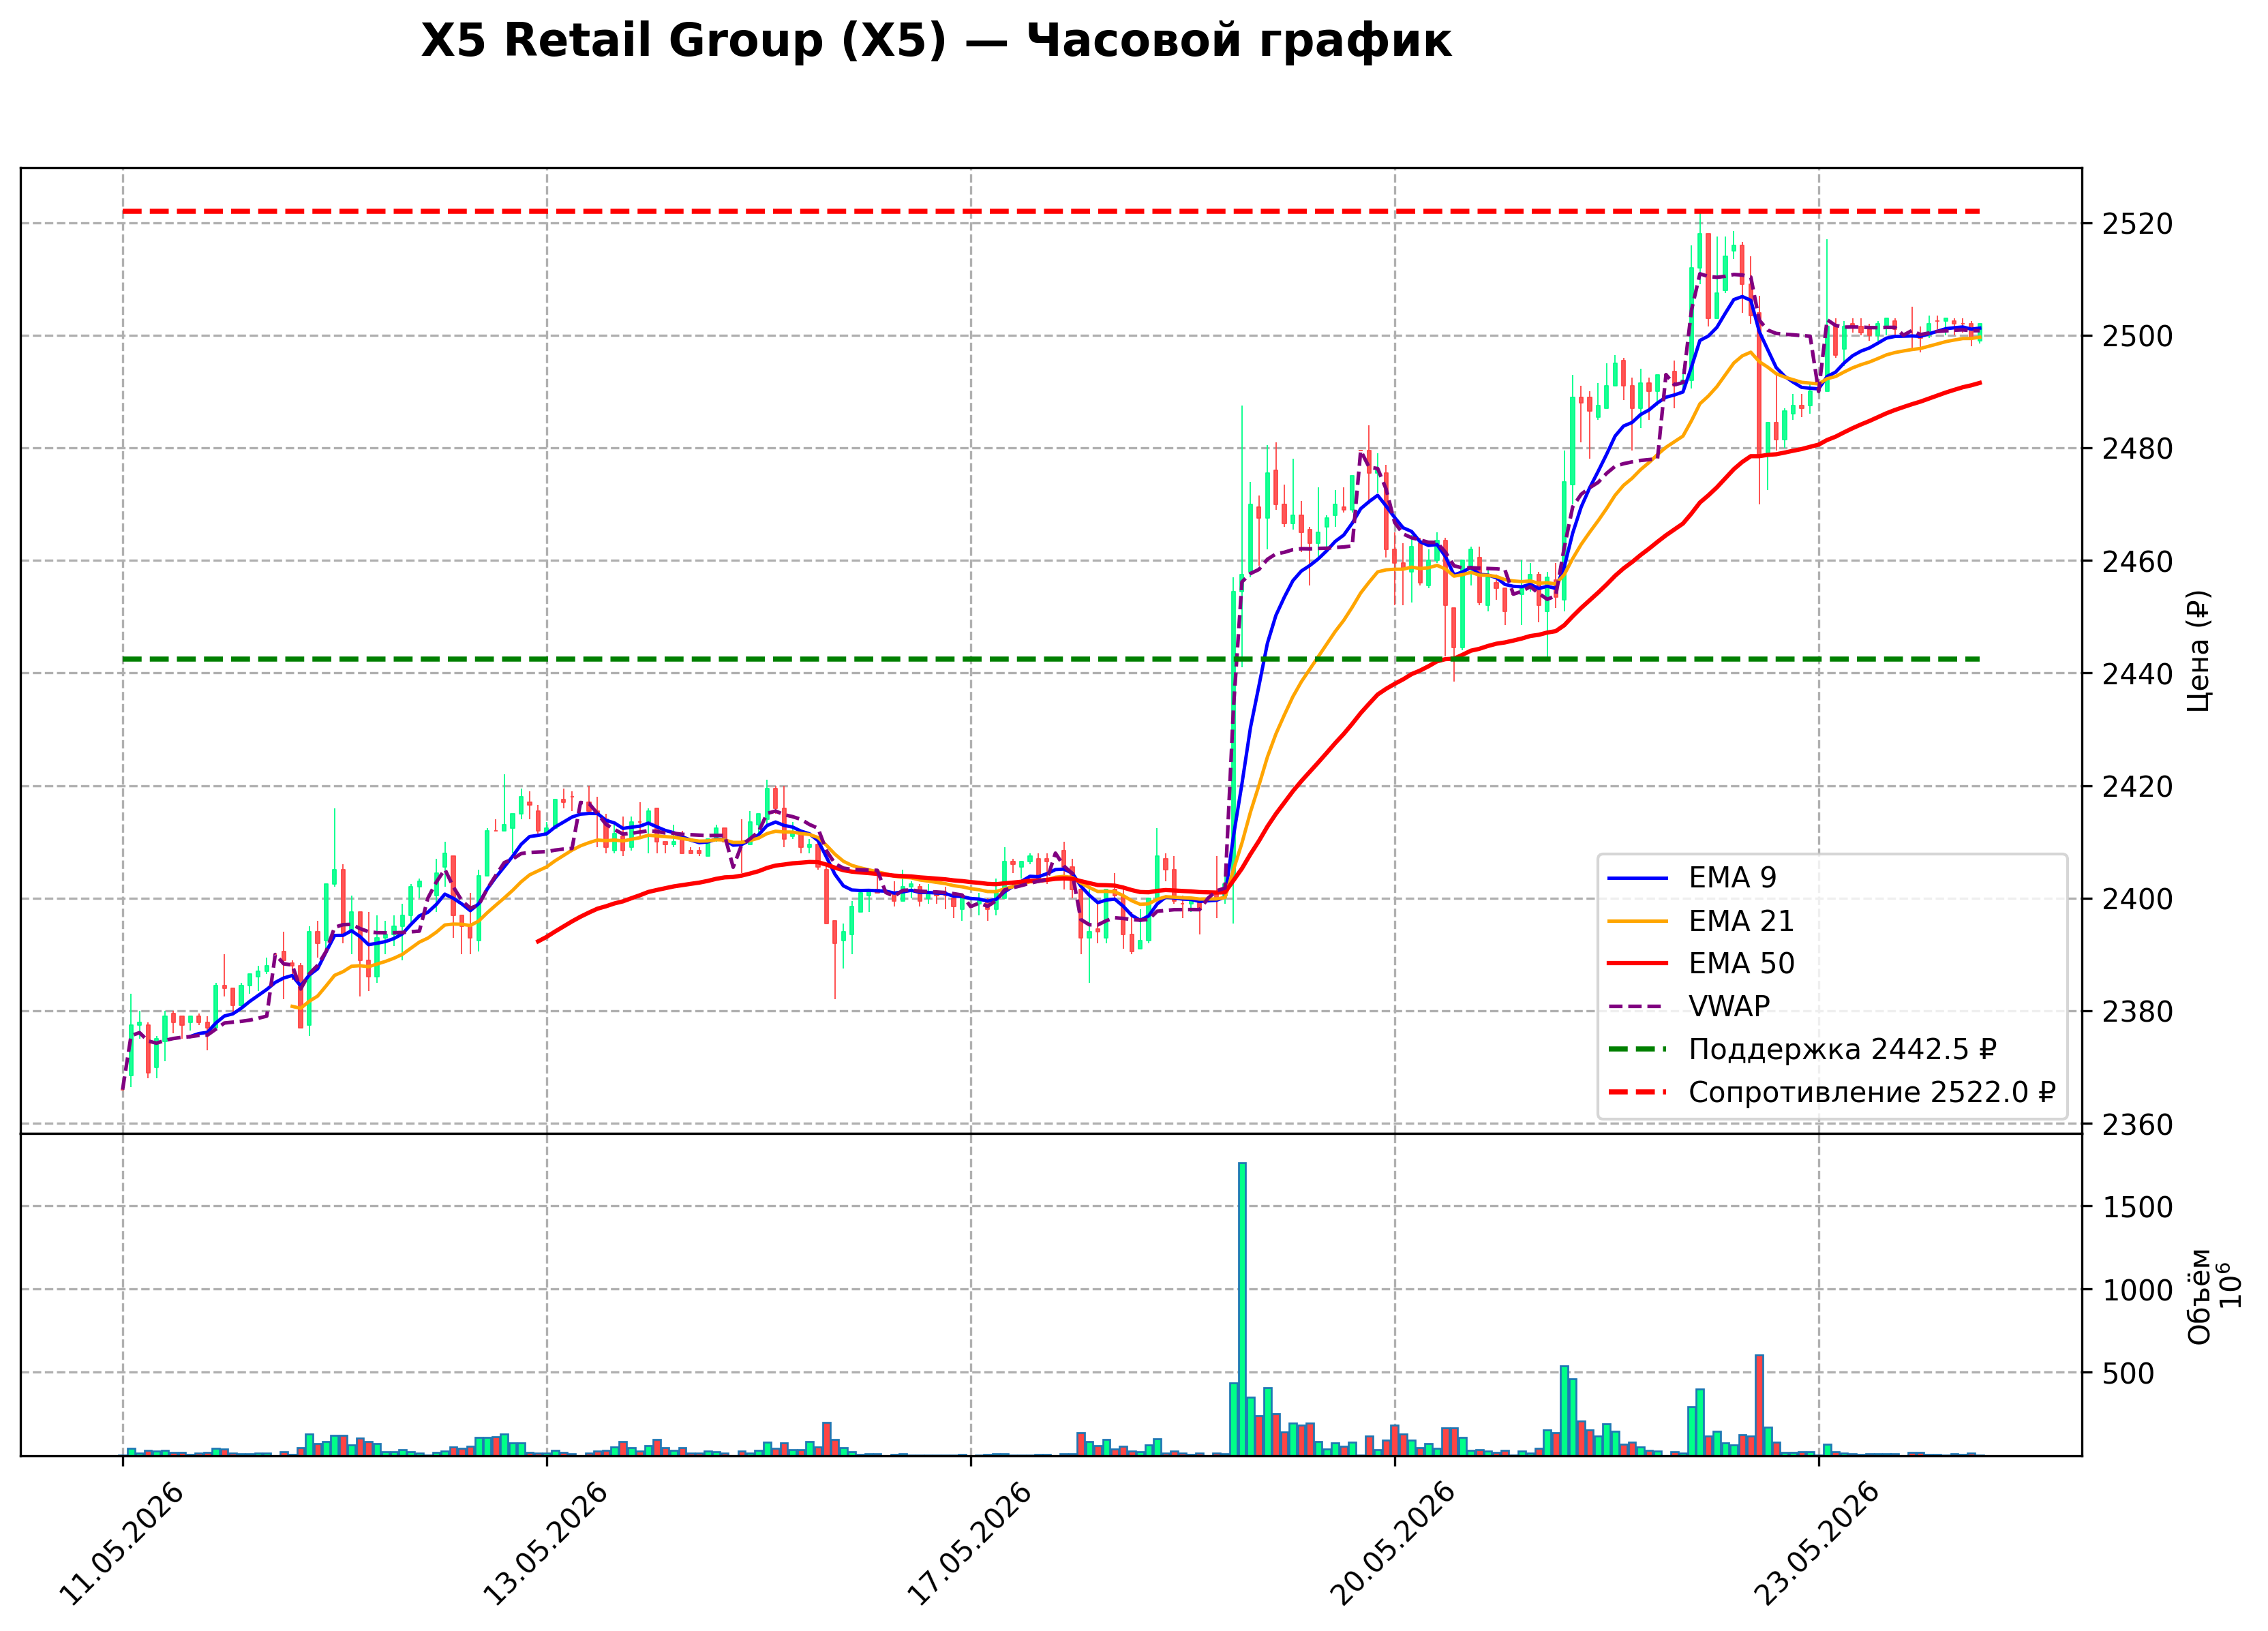Click the 13.05.2026 date label
This screenshot has width=2268, height=1631.
click(545, 1545)
